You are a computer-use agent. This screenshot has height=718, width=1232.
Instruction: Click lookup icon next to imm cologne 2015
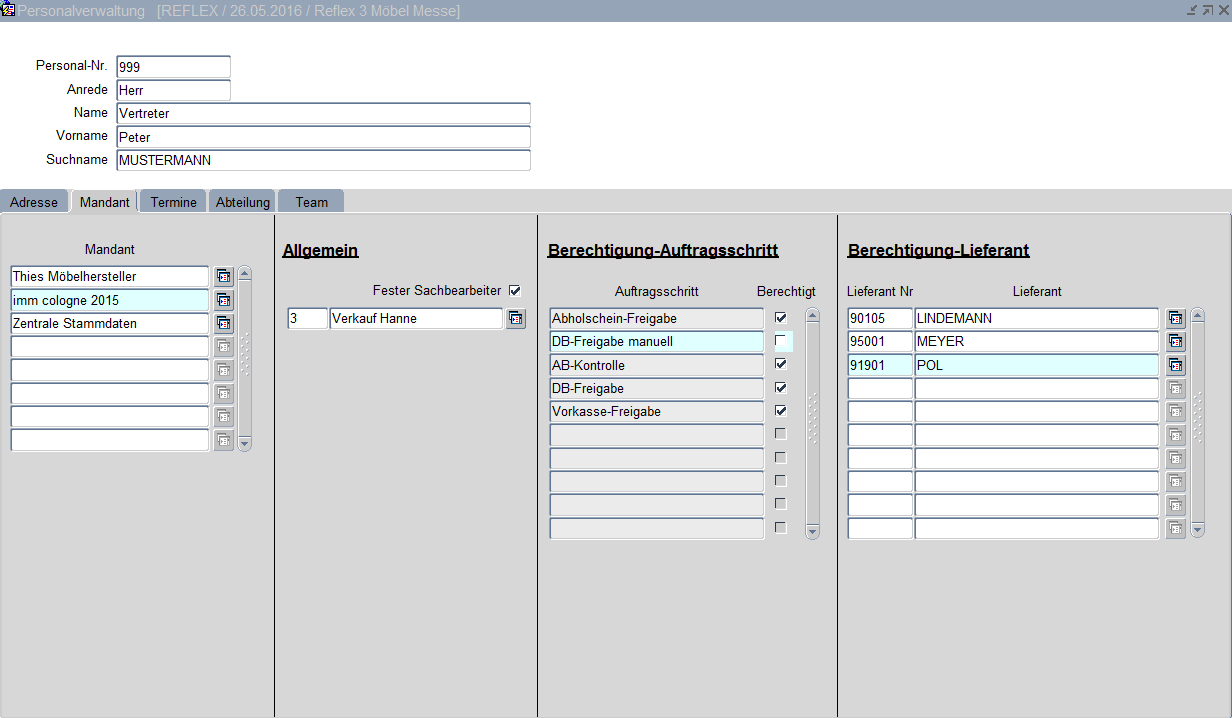click(223, 300)
